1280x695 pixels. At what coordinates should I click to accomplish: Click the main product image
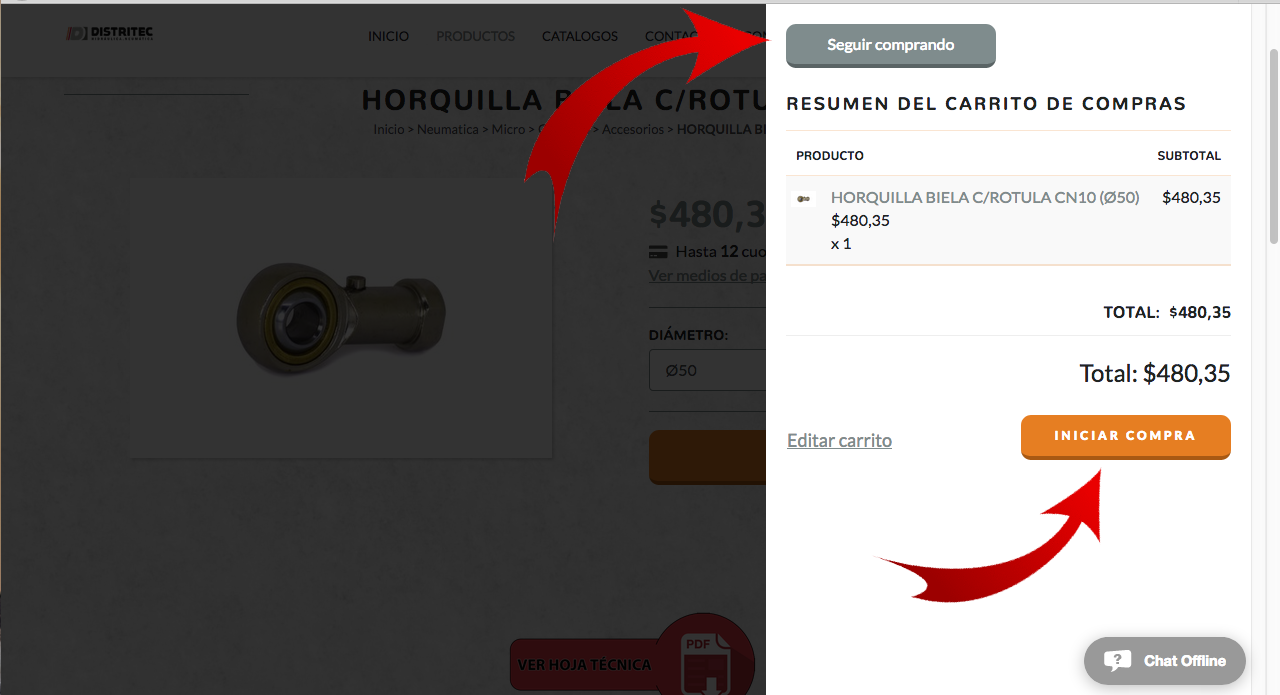tap(341, 318)
